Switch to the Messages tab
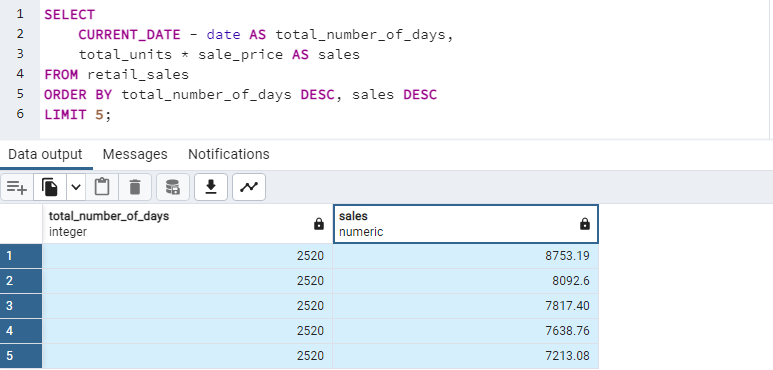 [x=135, y=154]
